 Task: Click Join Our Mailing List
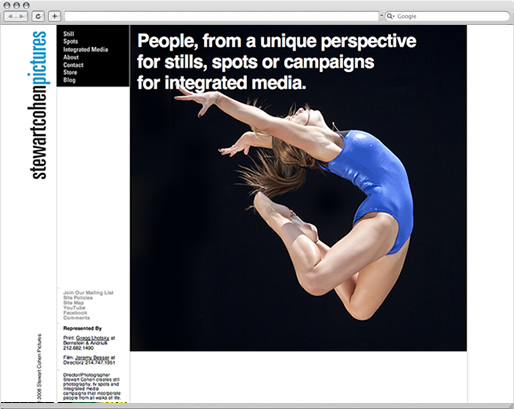pos(88,293)
